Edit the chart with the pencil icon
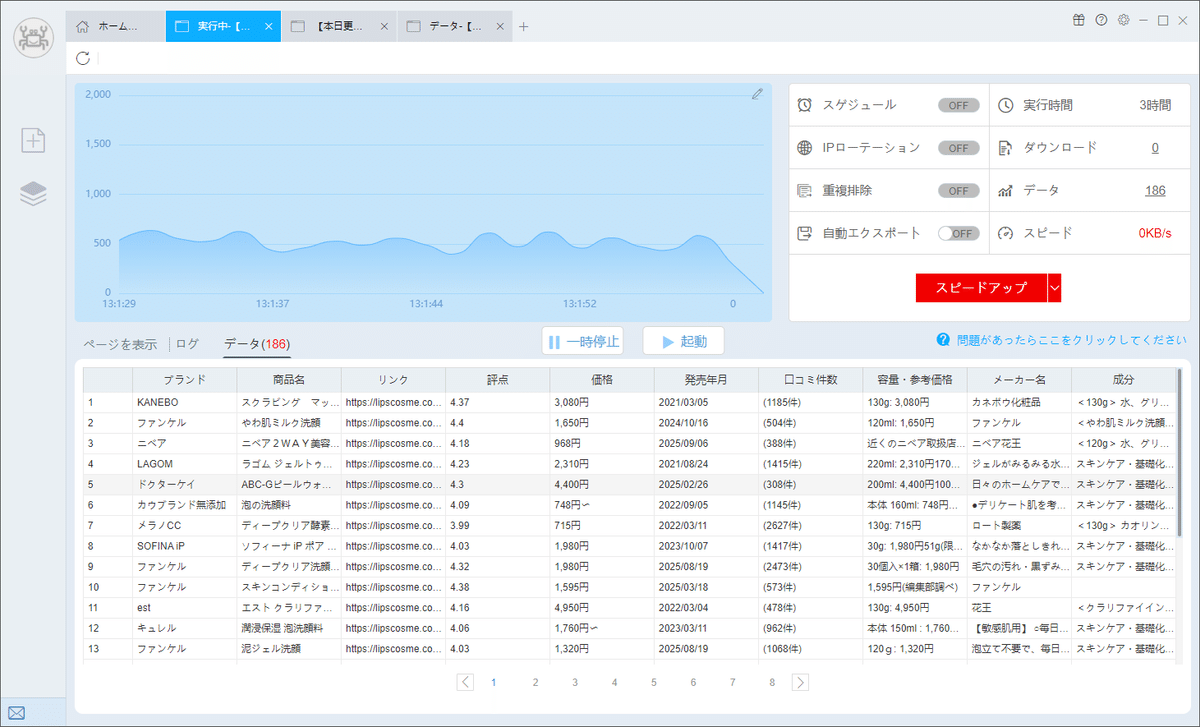The height and width of the screenshot is (727, 1200). 757,94
